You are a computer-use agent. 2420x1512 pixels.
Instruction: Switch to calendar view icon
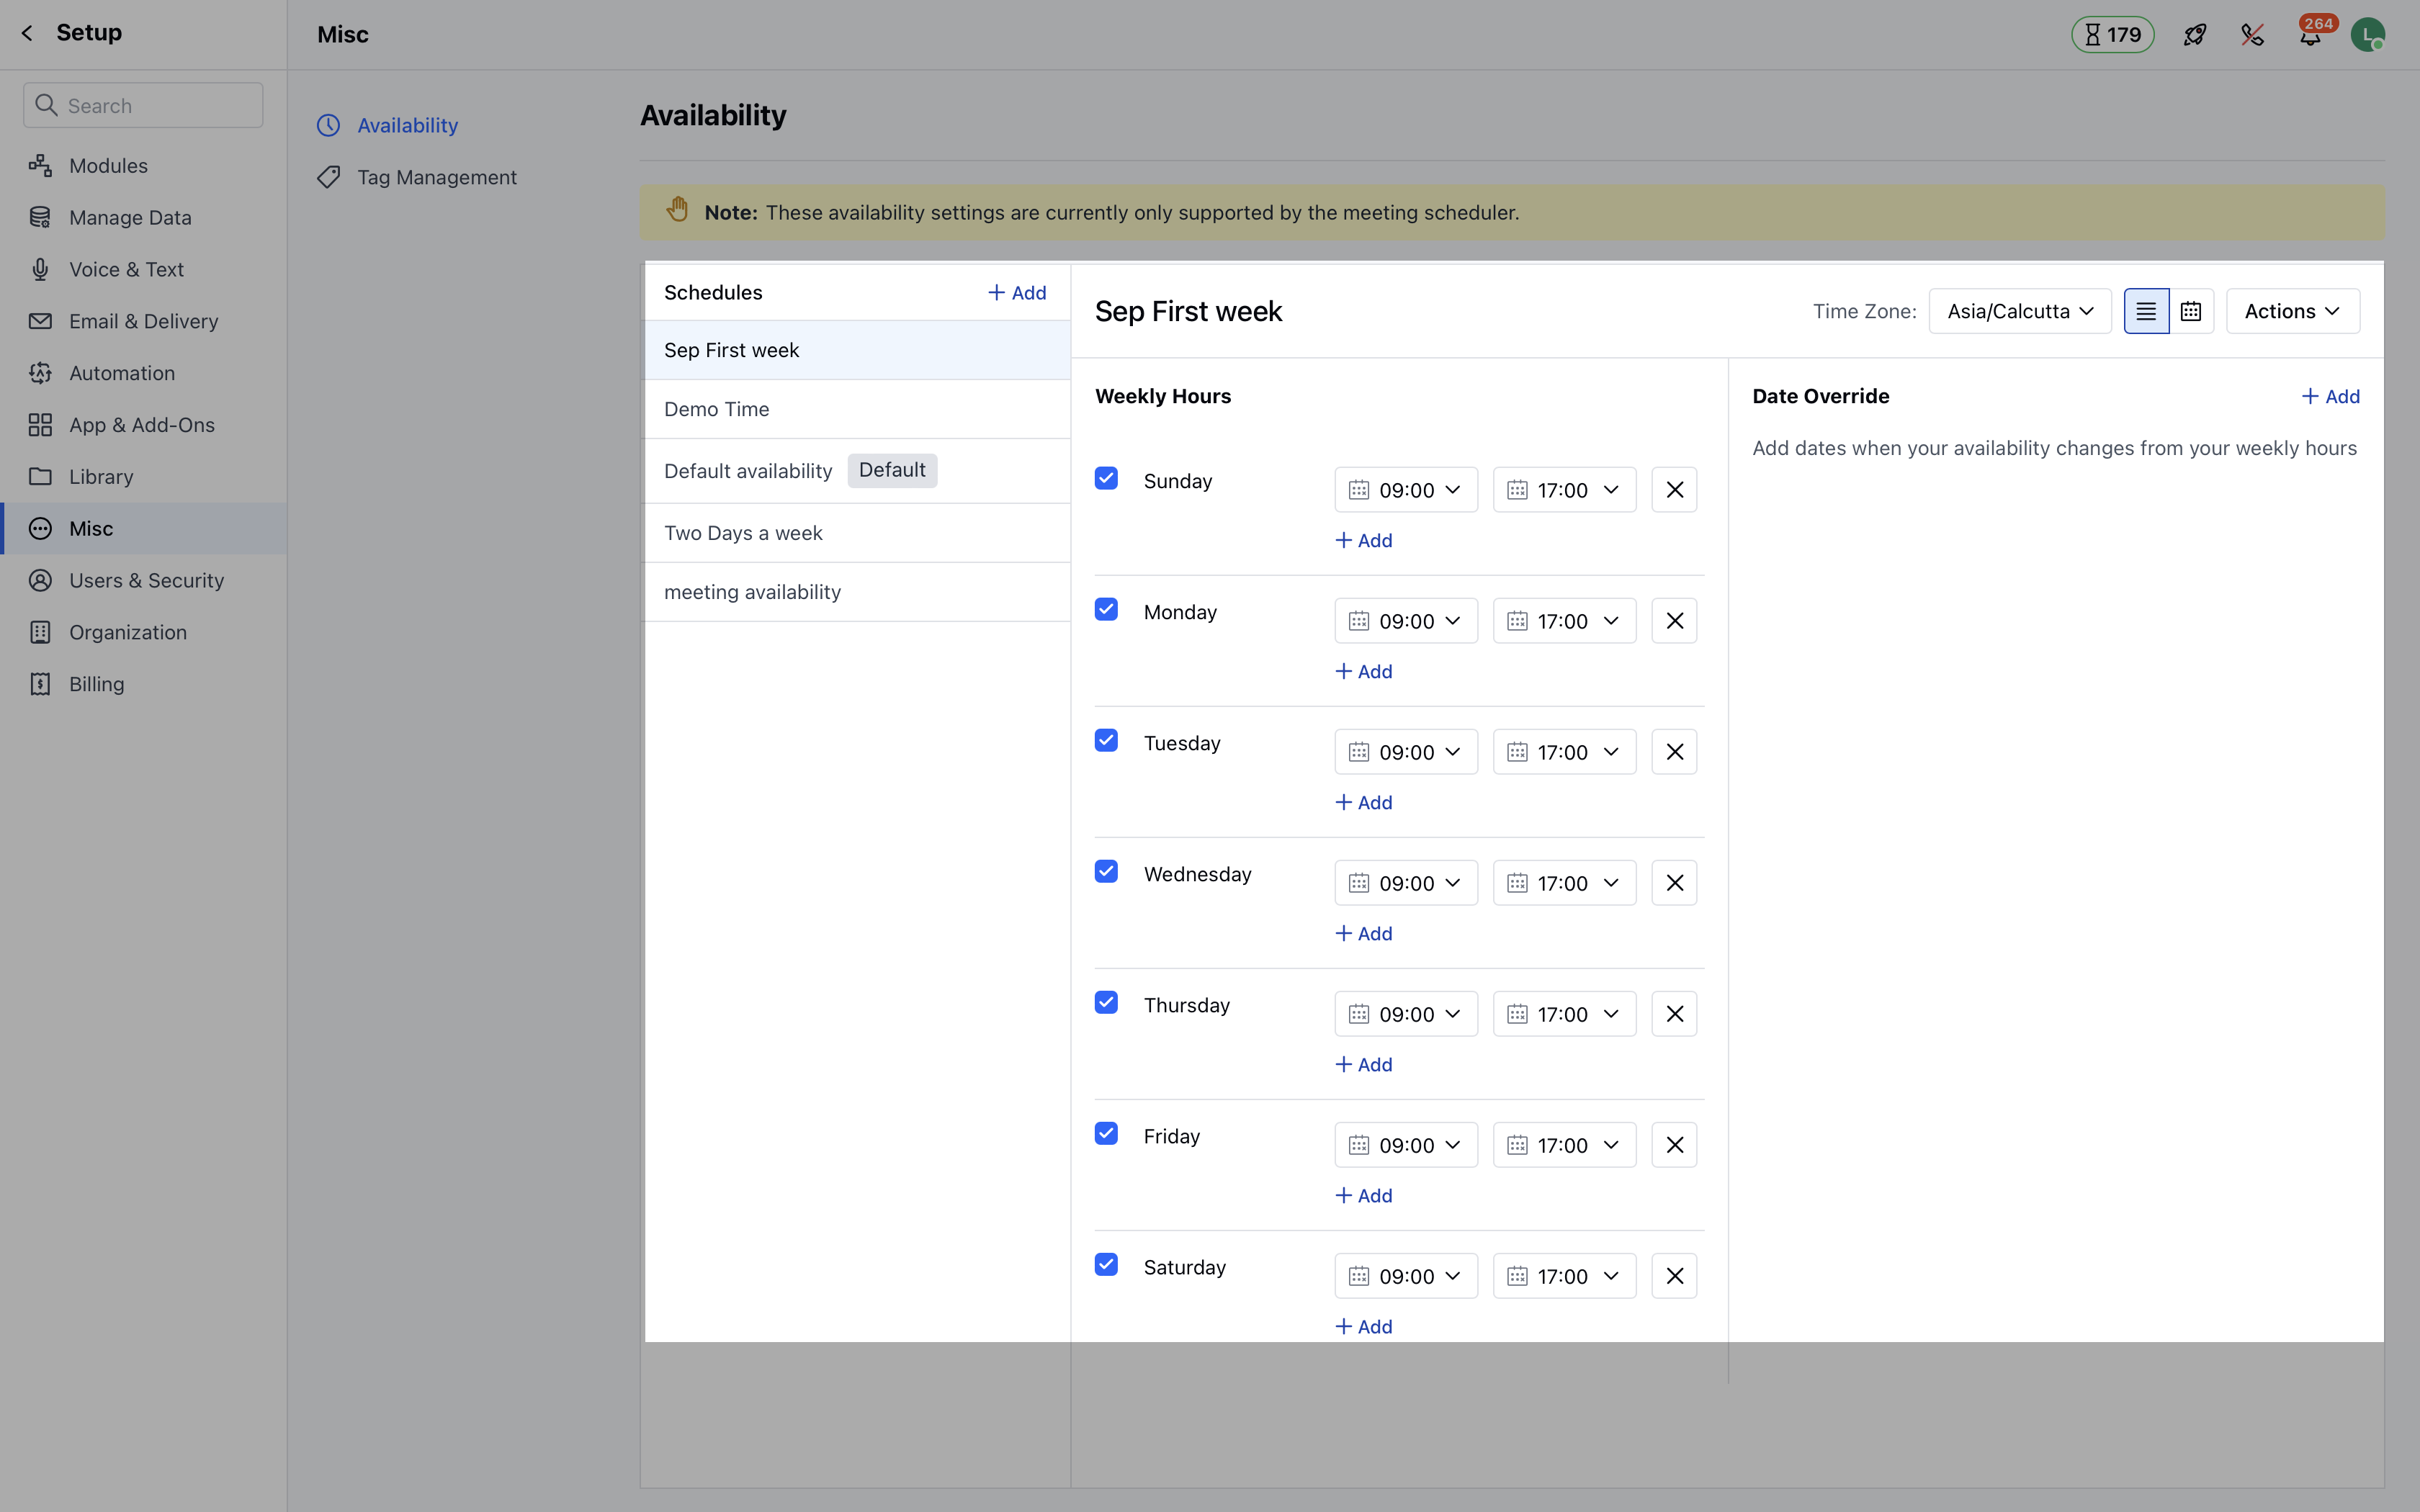click(x=2191, y=311)
